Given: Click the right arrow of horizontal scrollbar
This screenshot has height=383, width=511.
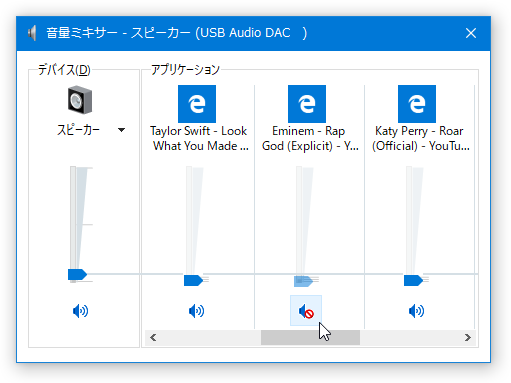Looking at the screenshot, I should pyautogui.click(x=468, y=337).
